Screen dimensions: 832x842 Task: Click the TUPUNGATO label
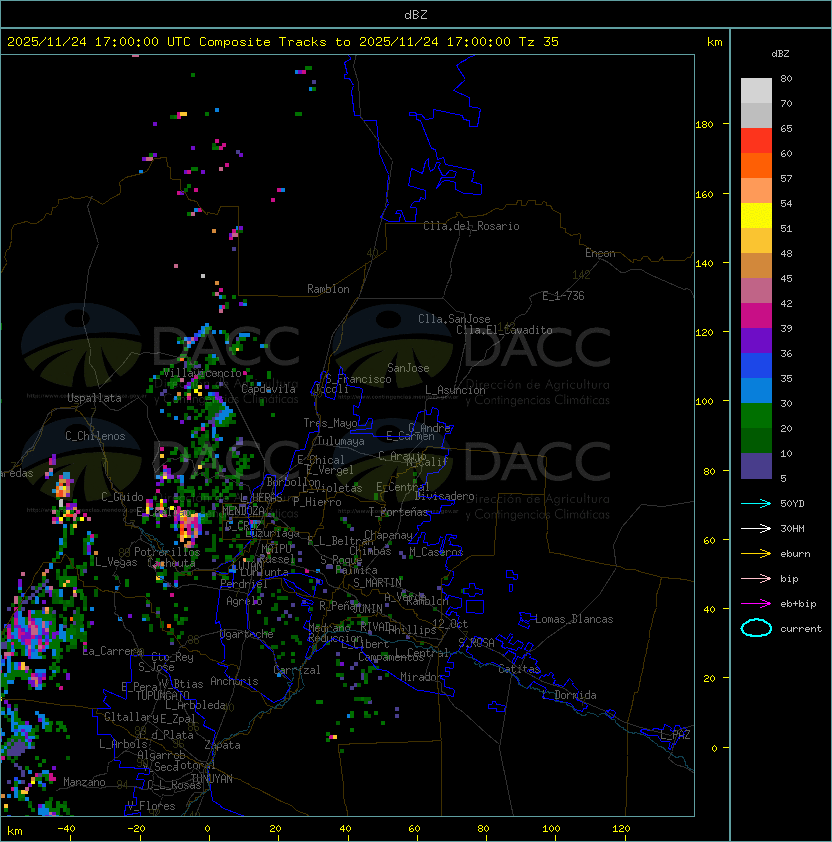(x=163, y=696)
